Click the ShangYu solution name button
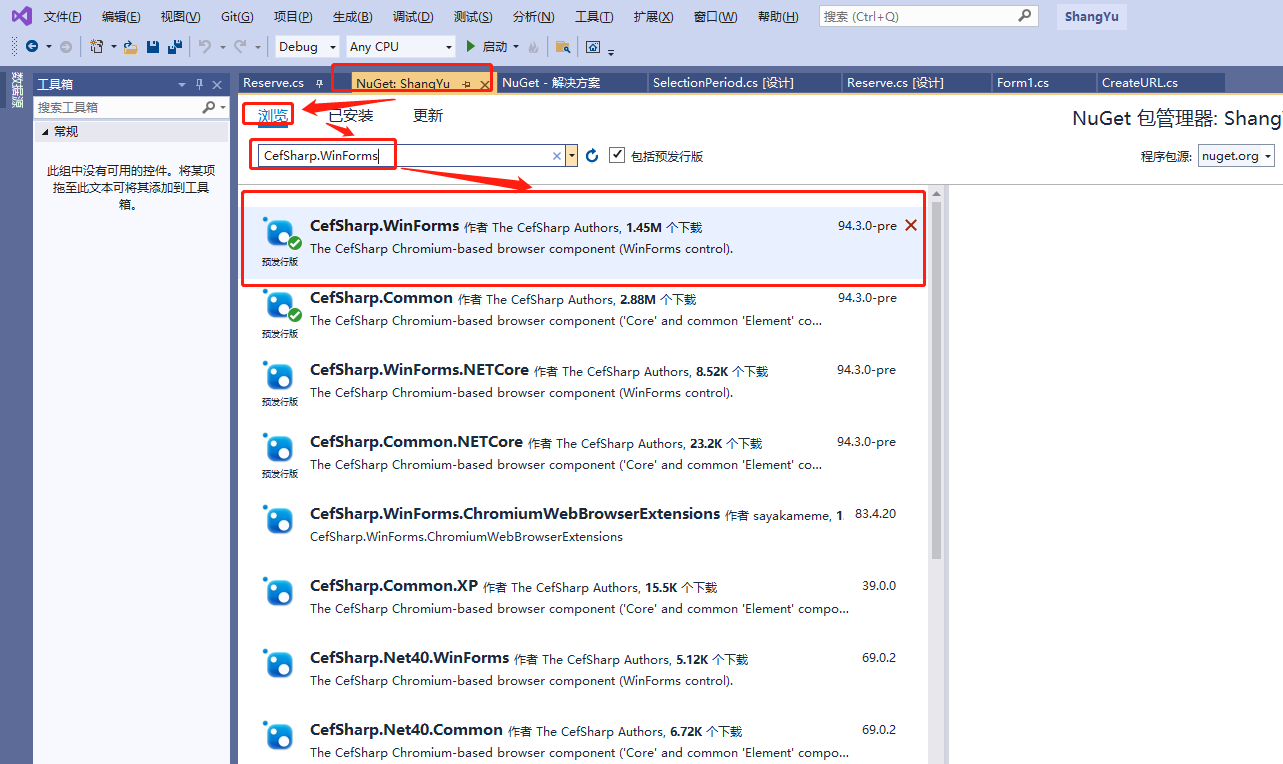Screen dimensions: 1283x764 click(1091, 16)
